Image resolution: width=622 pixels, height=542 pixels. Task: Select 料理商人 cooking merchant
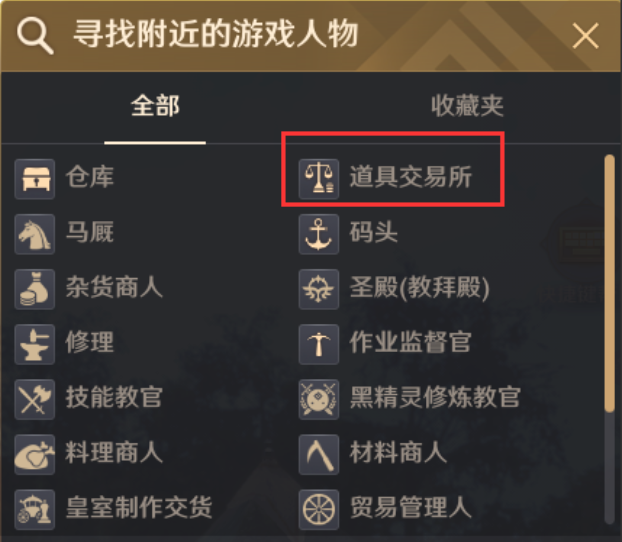pyautogui.click(x=114, y=453)
